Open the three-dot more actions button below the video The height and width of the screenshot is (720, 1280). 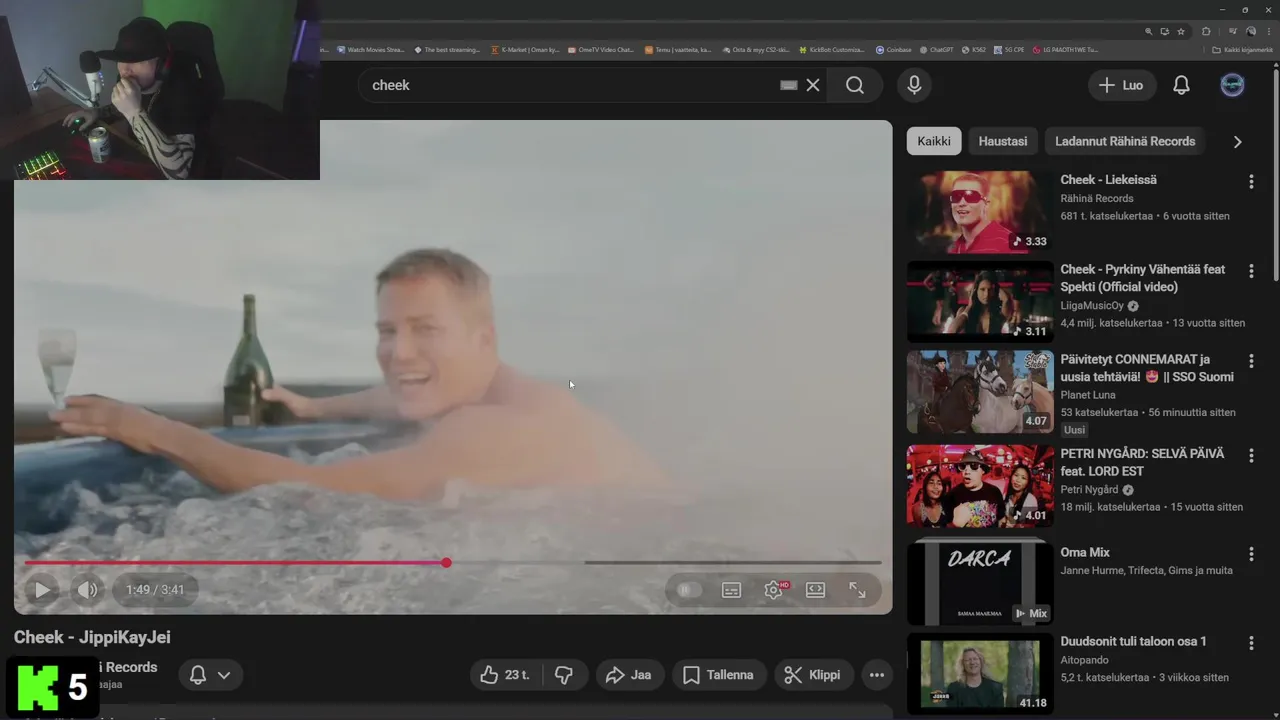click(x=877, y=675)
